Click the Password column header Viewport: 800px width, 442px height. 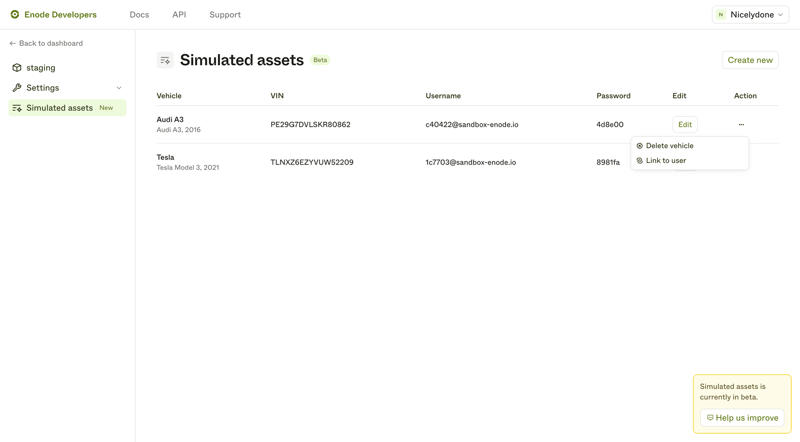tap(613, 96)
